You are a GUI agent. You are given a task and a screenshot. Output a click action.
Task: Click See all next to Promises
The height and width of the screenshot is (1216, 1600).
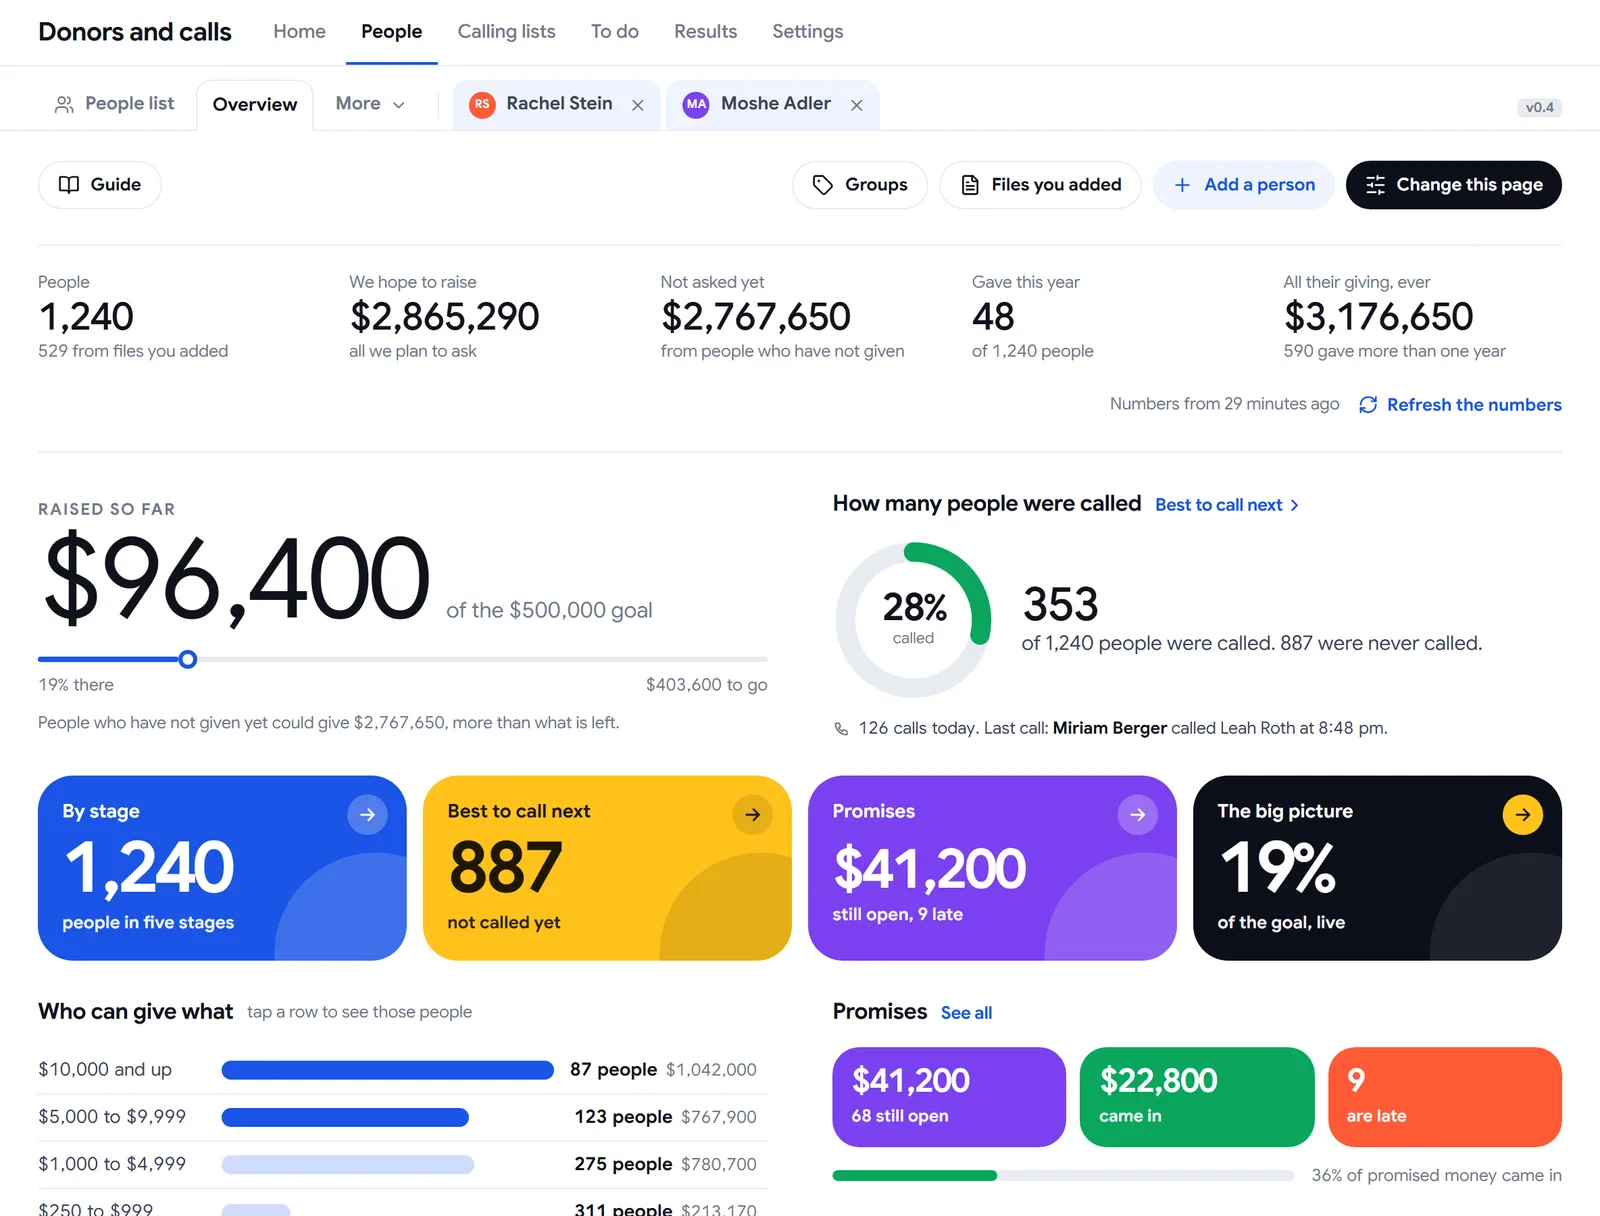966,1013
